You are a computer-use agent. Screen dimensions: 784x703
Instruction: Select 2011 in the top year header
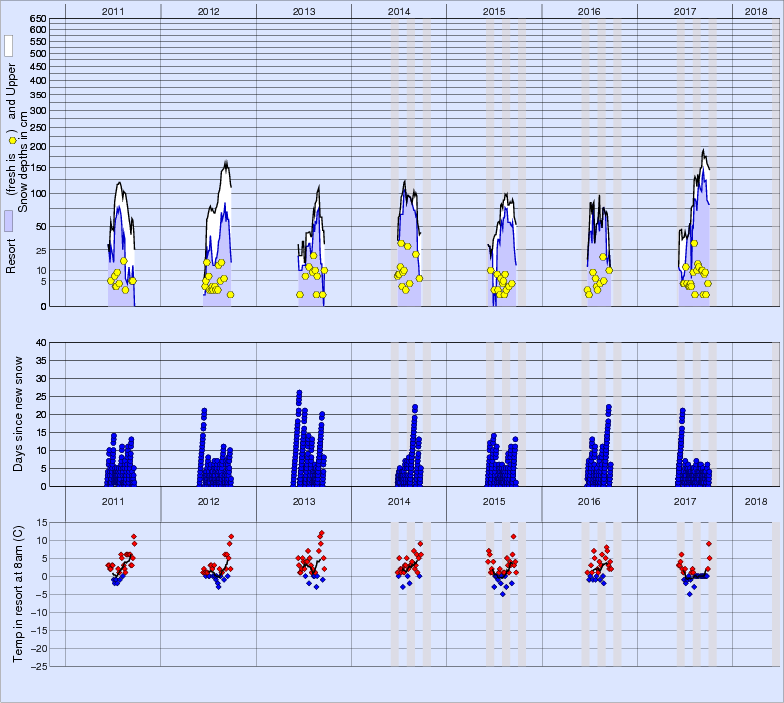pyautogui.click(x=113, y=10)
